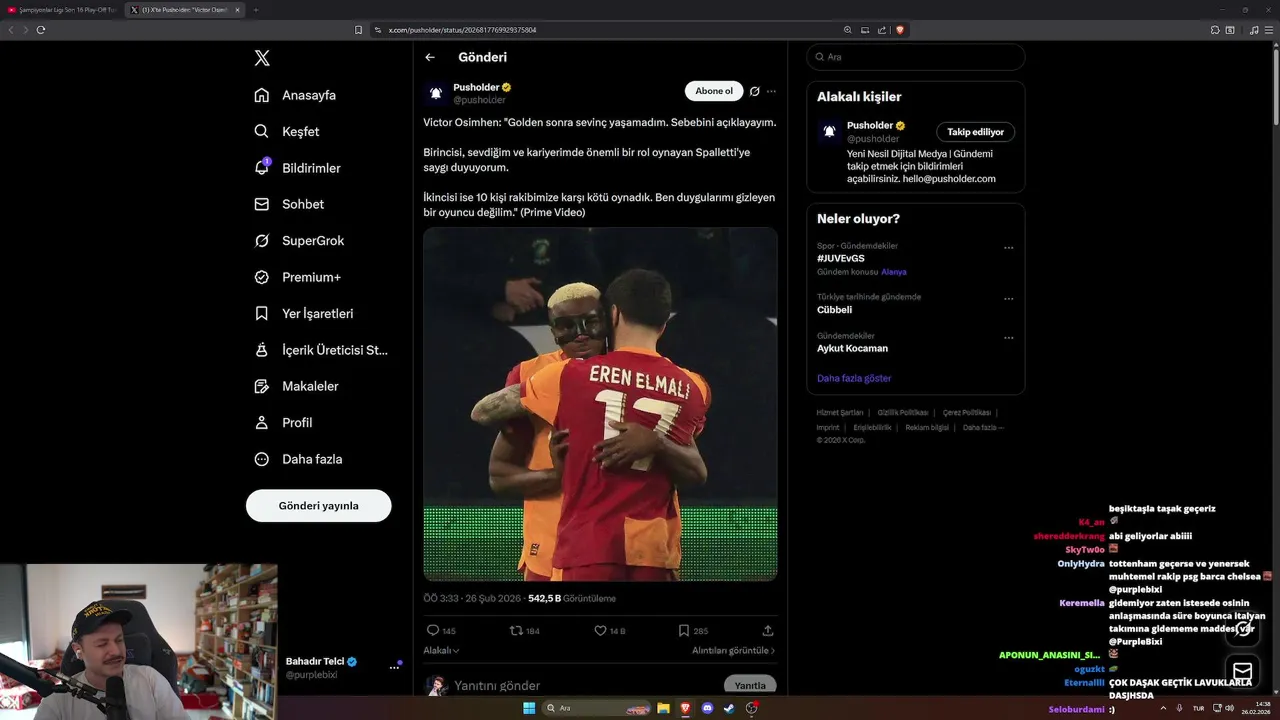Viewport: 1280px width, 720px height.
Task: Click the zoom magnifier in address bar
Action: pos(848,30)
